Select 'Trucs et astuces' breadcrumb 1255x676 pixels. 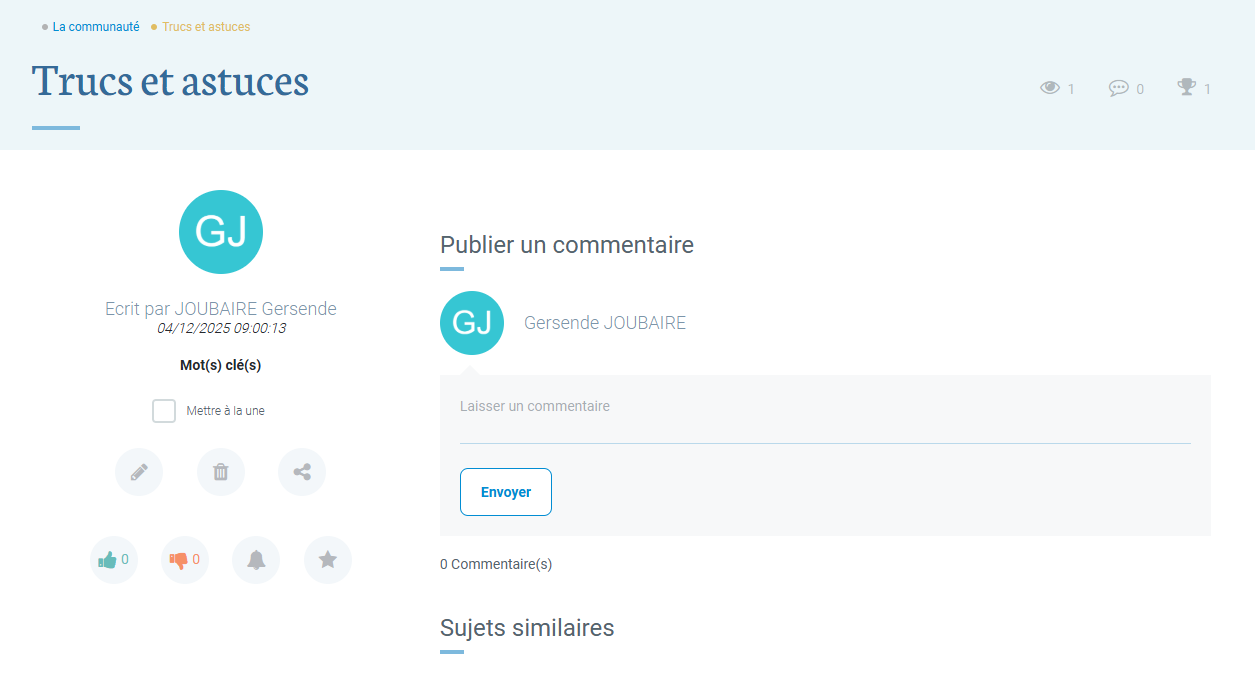point(206,27)
